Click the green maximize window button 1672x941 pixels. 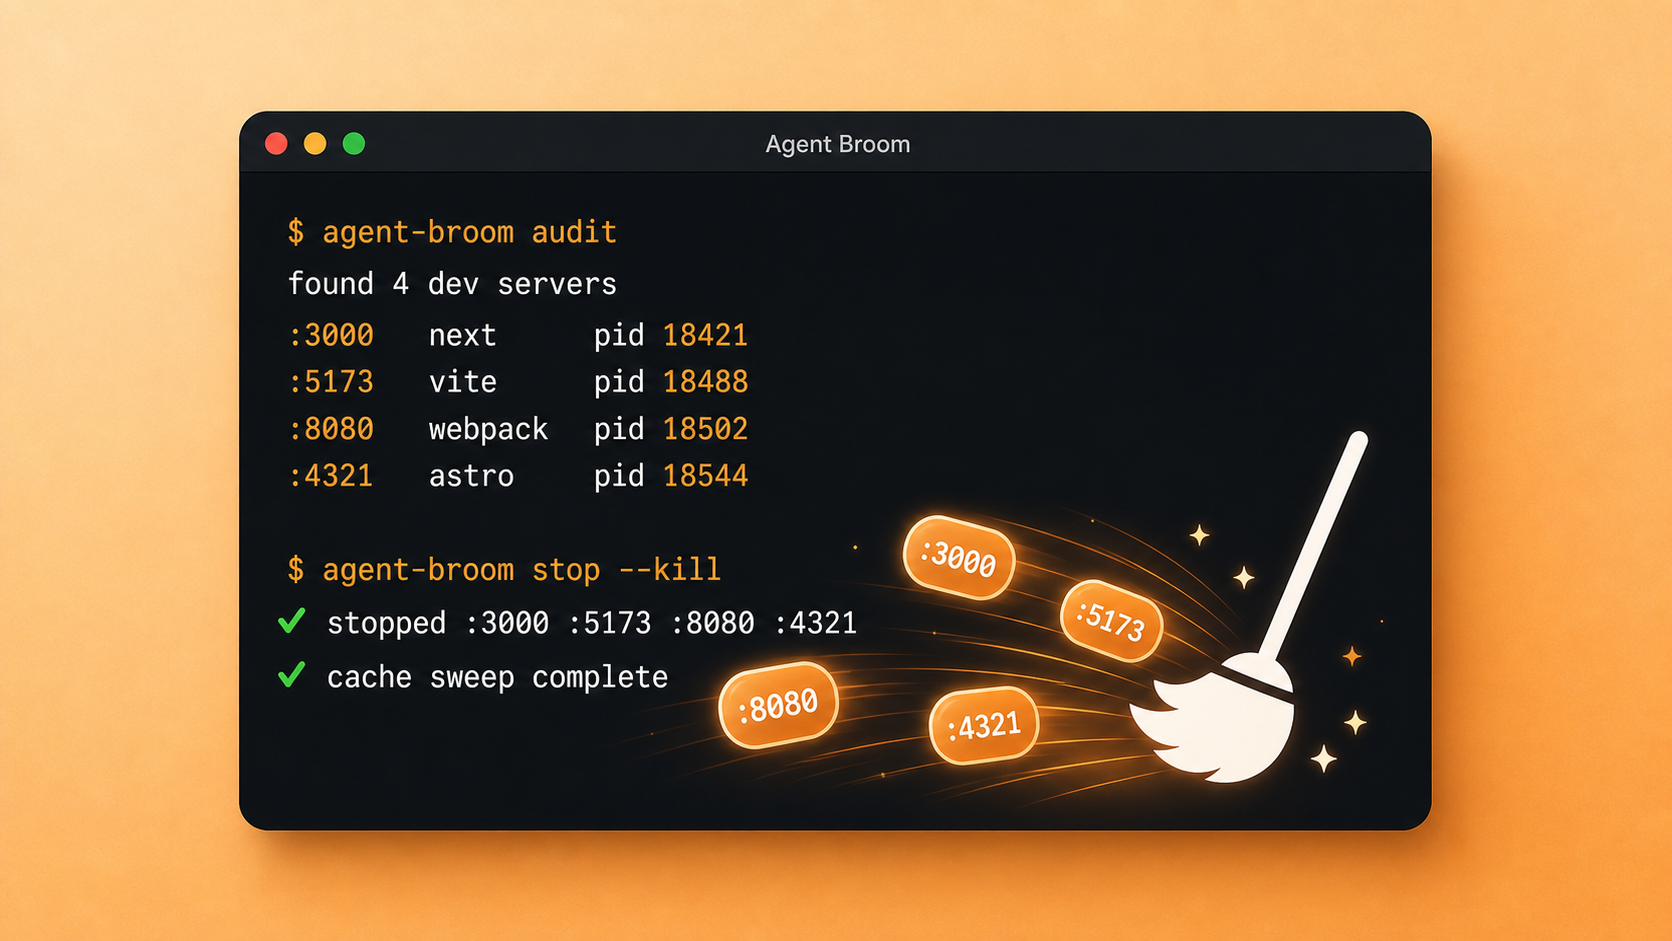point(354,143)
